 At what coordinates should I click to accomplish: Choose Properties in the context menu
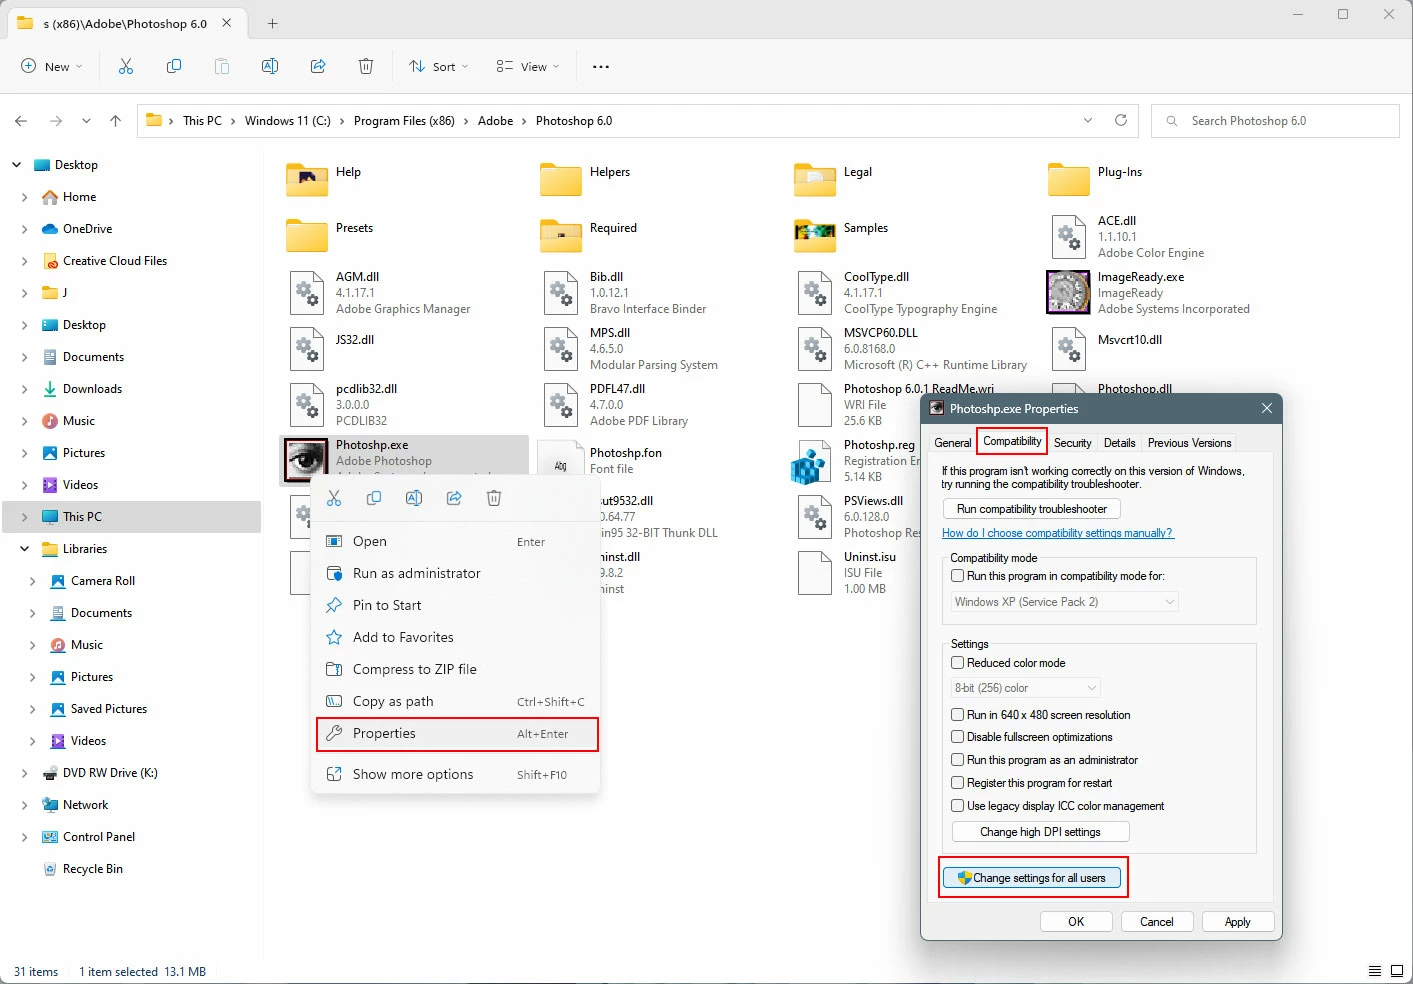coord(457,734)
